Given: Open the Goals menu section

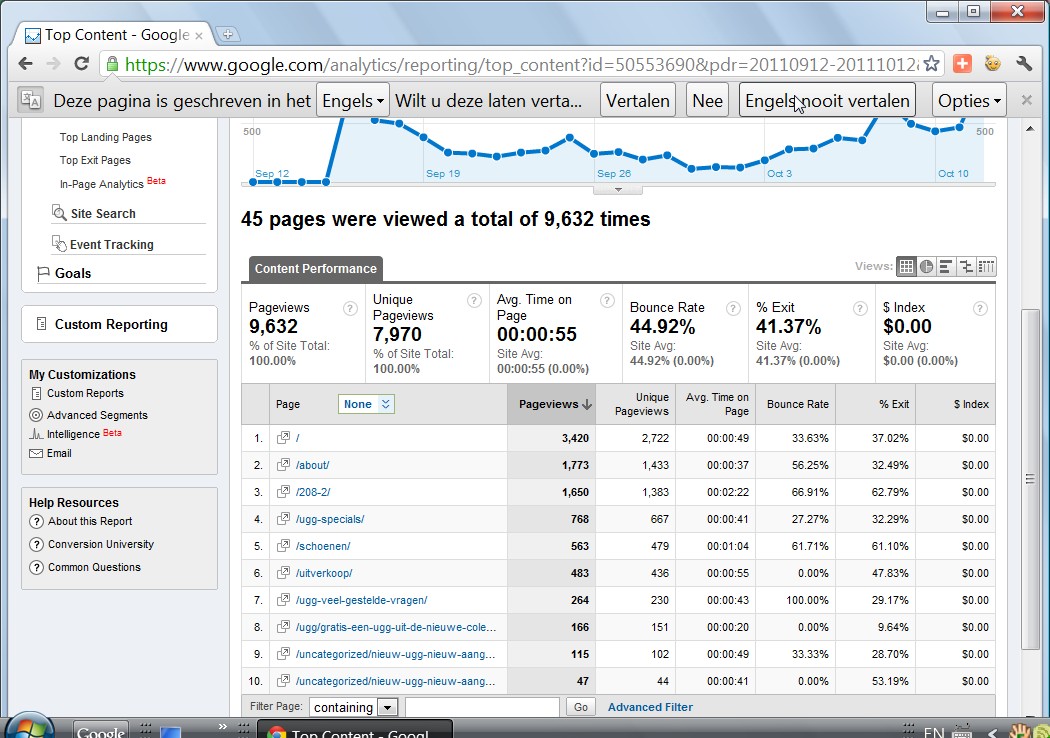Looking at the screenshot, I should tap(73, 273).
